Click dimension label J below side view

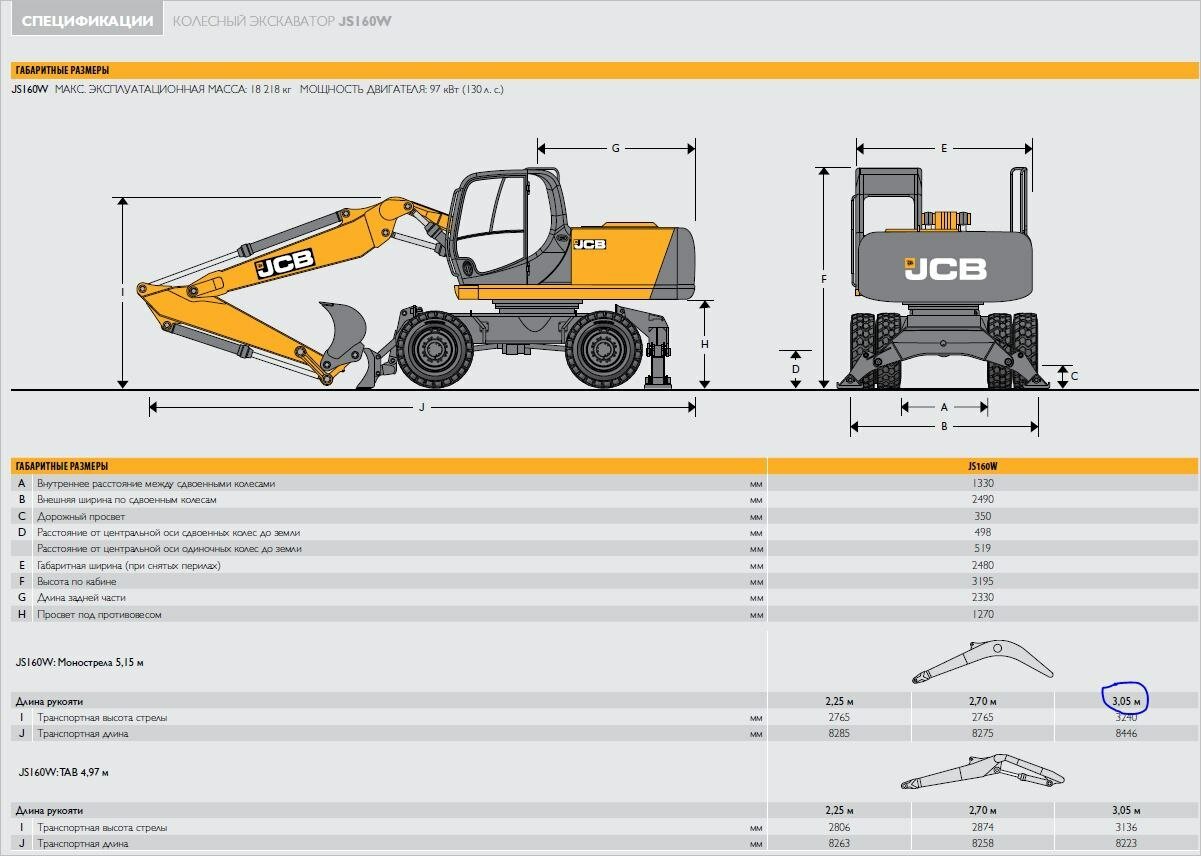(x=422, y=406)
